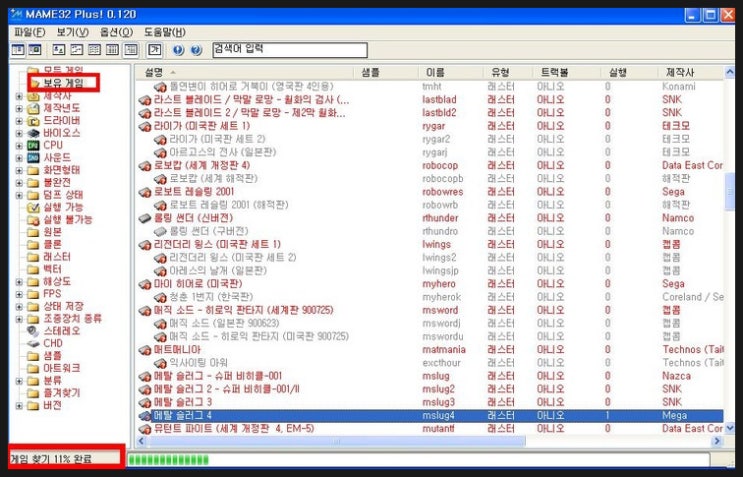
Task: Click the game icon beside 로보캅 (세계 개정판 4)
Action: point(145,166)
